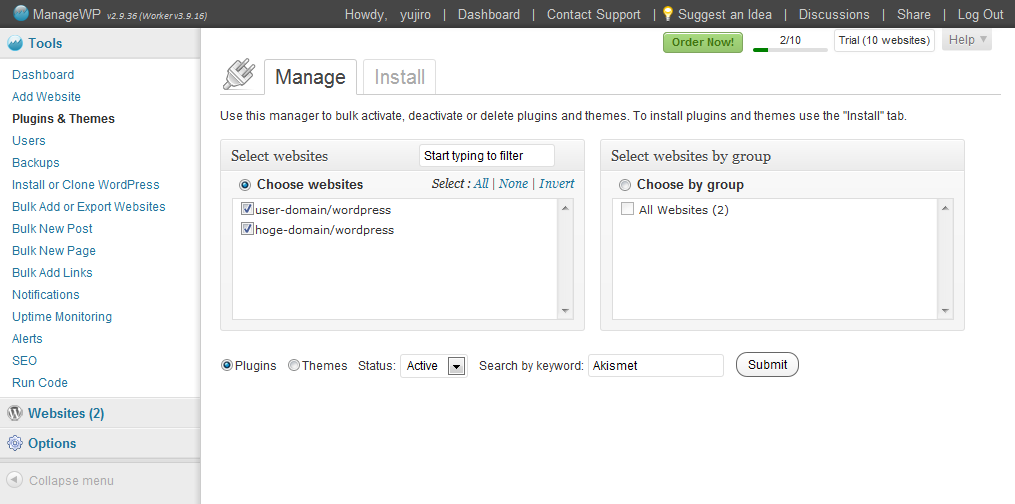Viewport: 1015px width, 504px height.
Task: Uncheck the user-domain/wordpress checkbox
Action: [247, 209]
